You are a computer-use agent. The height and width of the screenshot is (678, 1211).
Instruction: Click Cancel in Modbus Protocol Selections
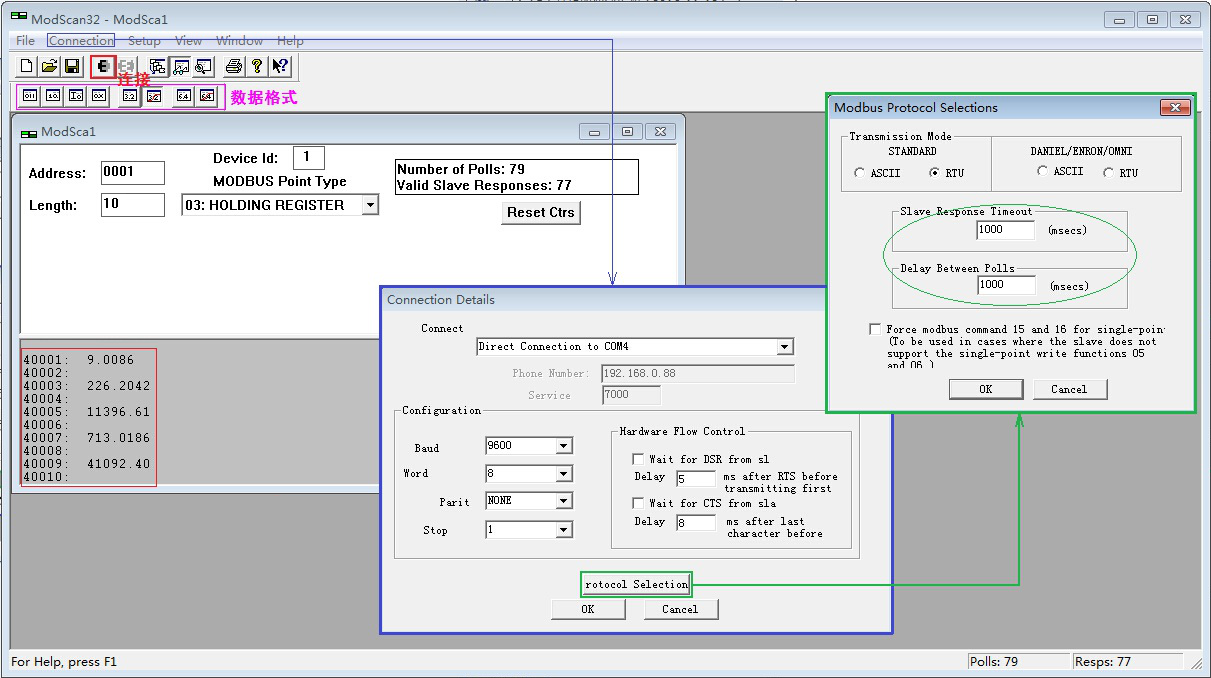[x=1069, y=389]
